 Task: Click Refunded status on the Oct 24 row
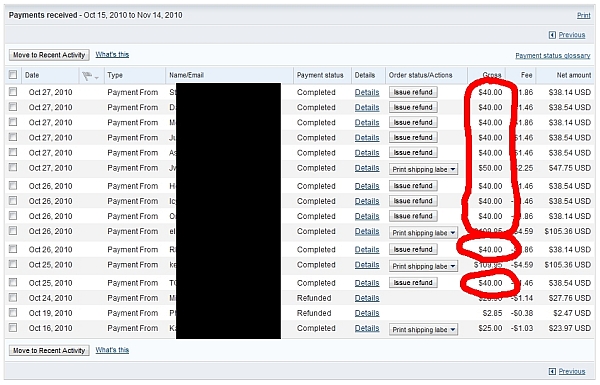(314, 298)
